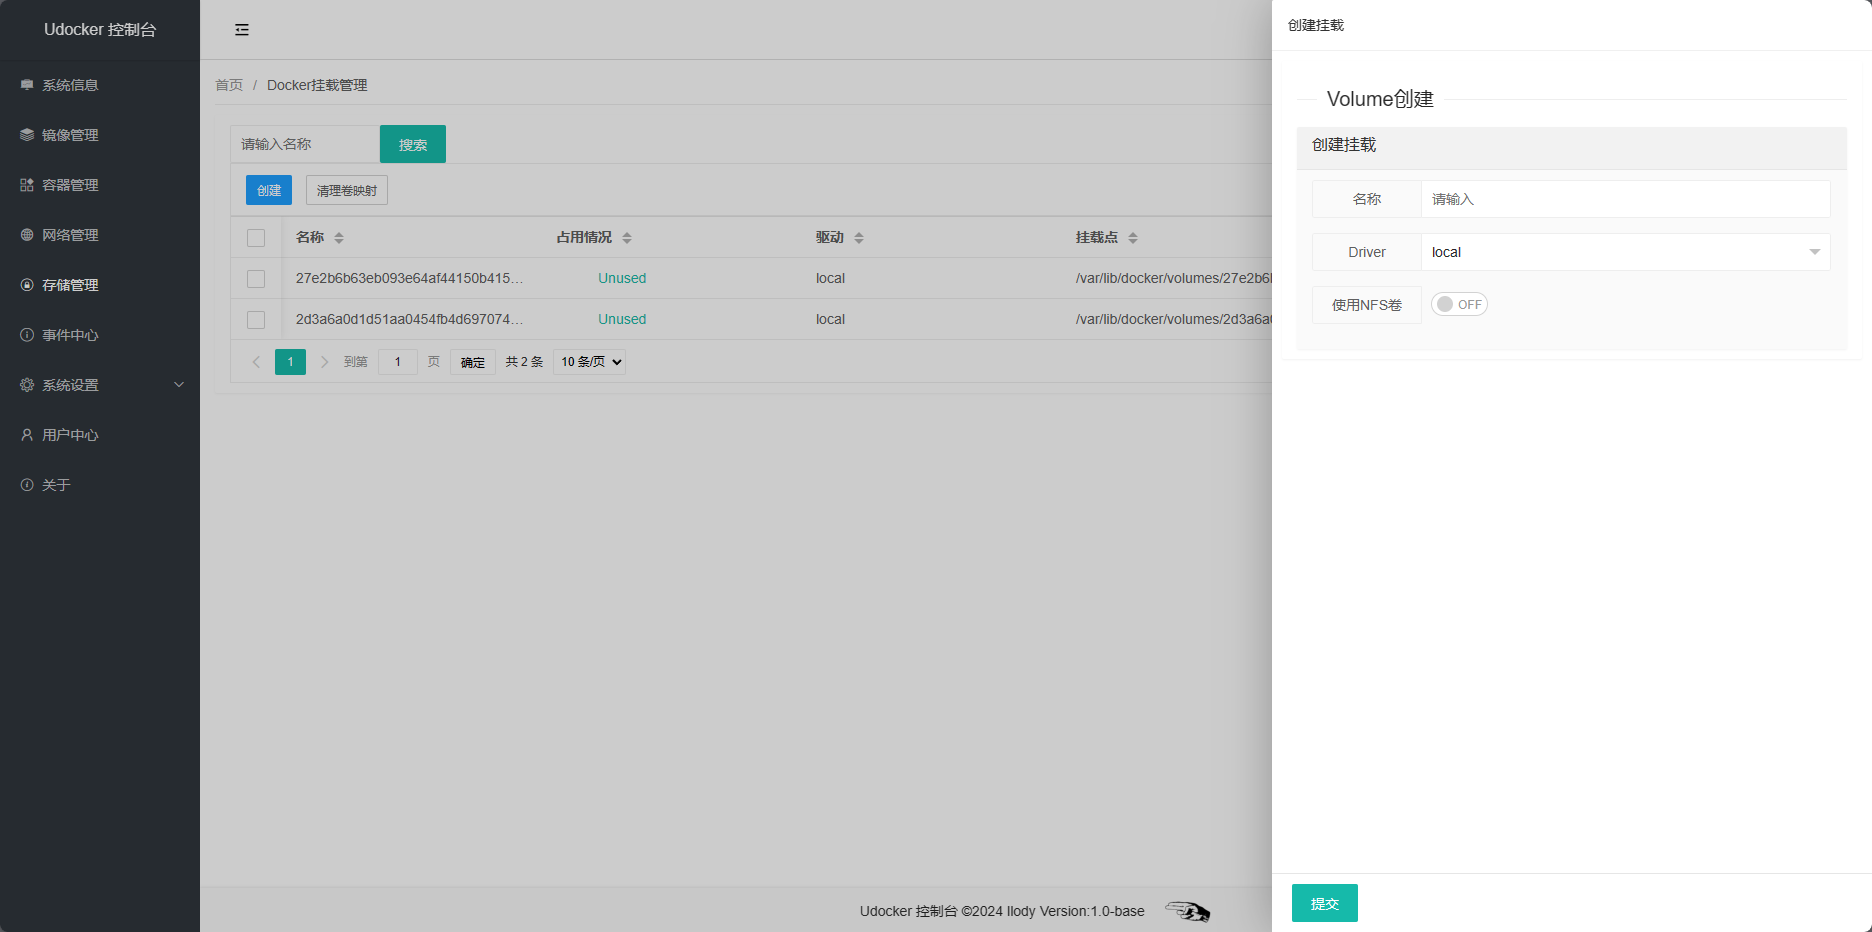Select page 1 in pagination

coord(290,362)
